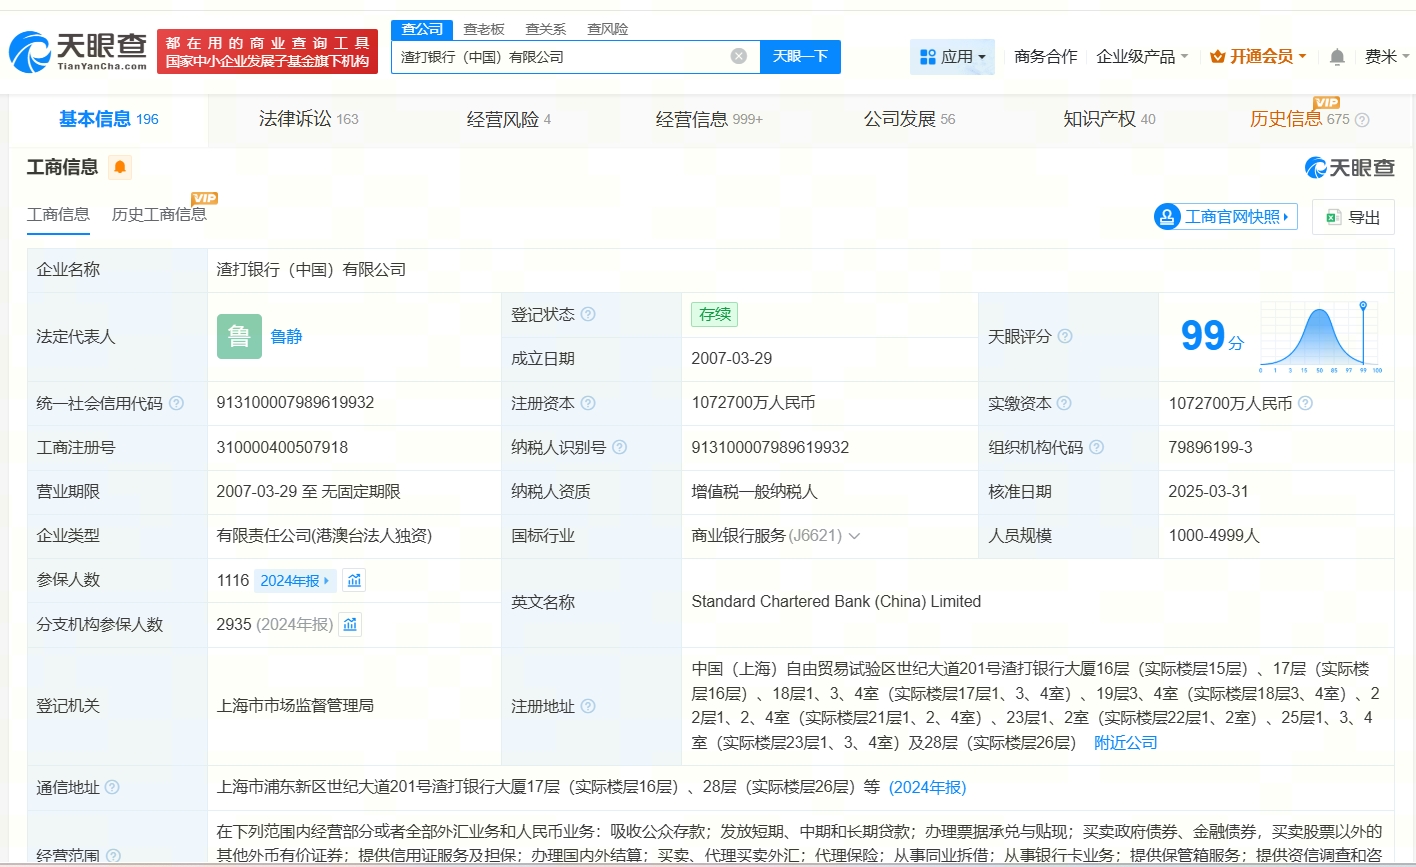Click help icon next to 纳税人识别号
1416x867 pixels.
pyautogui.click(x=619, y=447)
